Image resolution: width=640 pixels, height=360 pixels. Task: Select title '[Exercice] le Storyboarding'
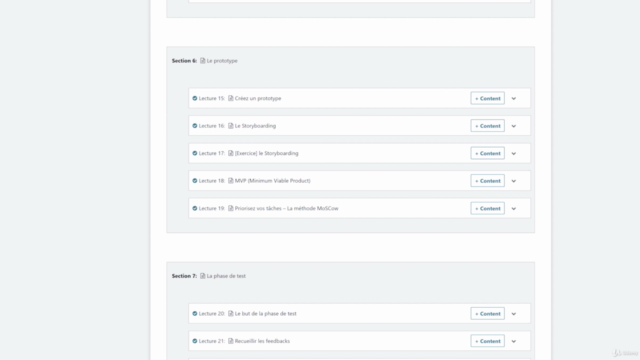coord(267,153)
